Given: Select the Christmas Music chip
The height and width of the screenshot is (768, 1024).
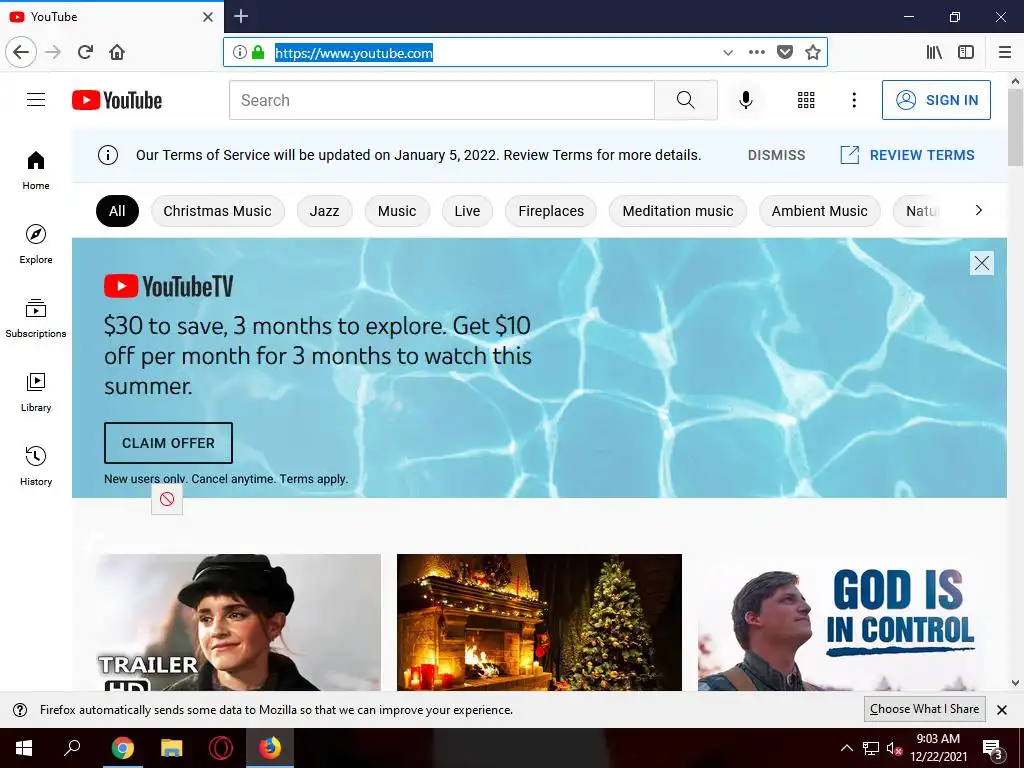Looking at the screenshot, I should click(x=217, y=211).
